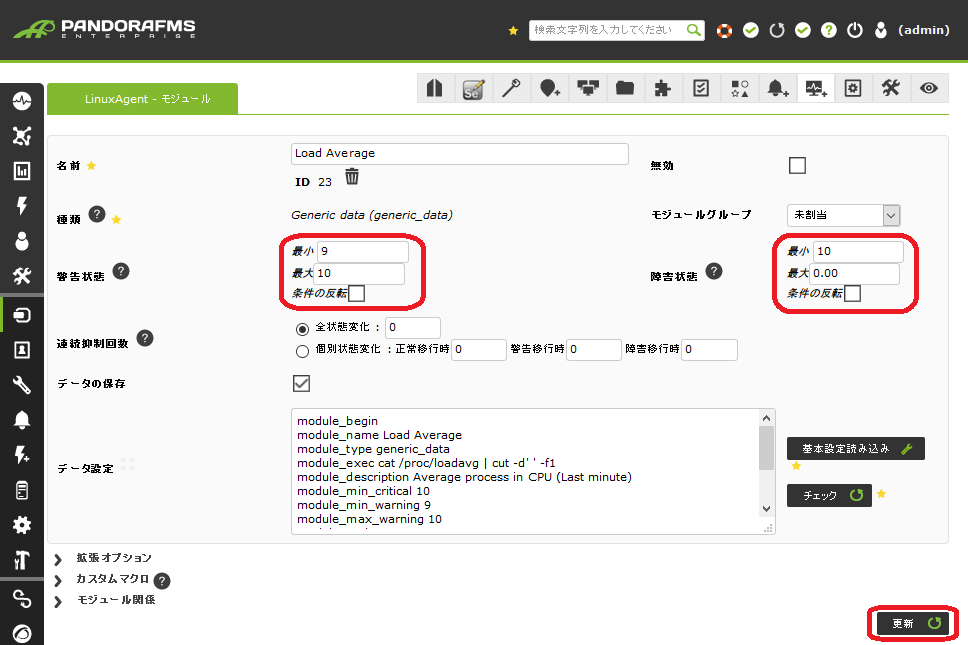Open the crossed tools icon in the sidebar
This screenshot has width=968, height=645.
point(22,276)
